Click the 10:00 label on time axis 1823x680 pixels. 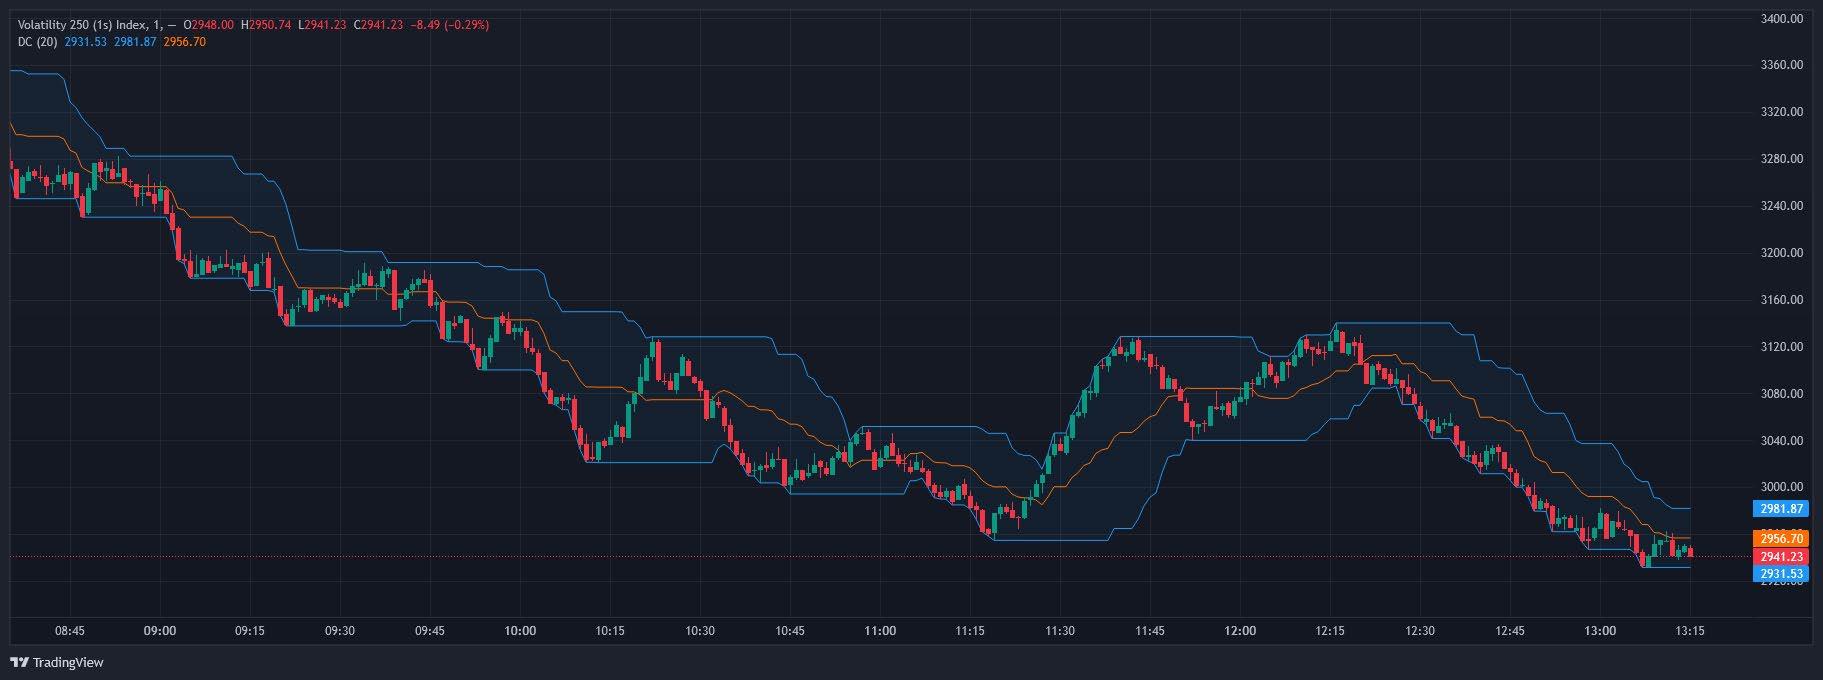tap(520, 631)
